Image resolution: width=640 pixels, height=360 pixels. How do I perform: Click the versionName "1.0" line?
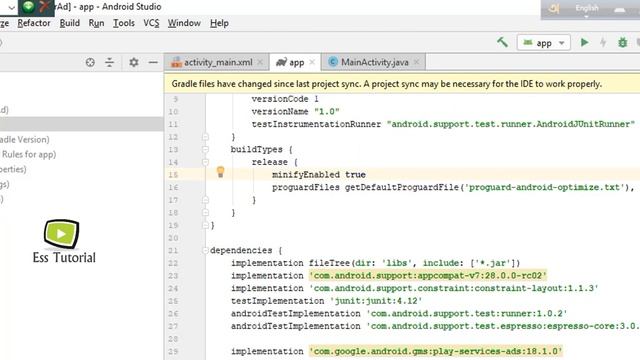296,111
